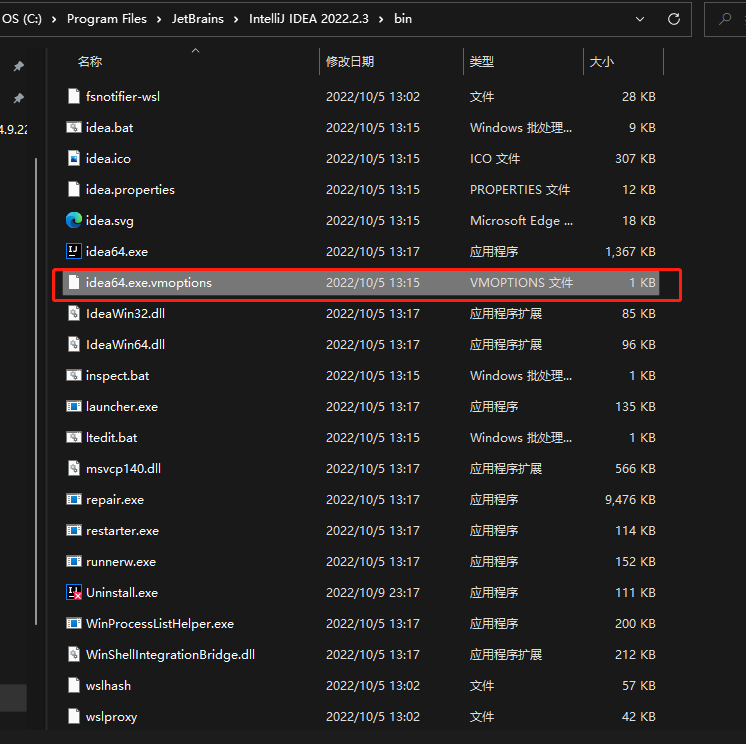Viewport: 746px width, 744px height.
Task: Click the 1,367 KB size cell
Action: (x=630, y=251)
